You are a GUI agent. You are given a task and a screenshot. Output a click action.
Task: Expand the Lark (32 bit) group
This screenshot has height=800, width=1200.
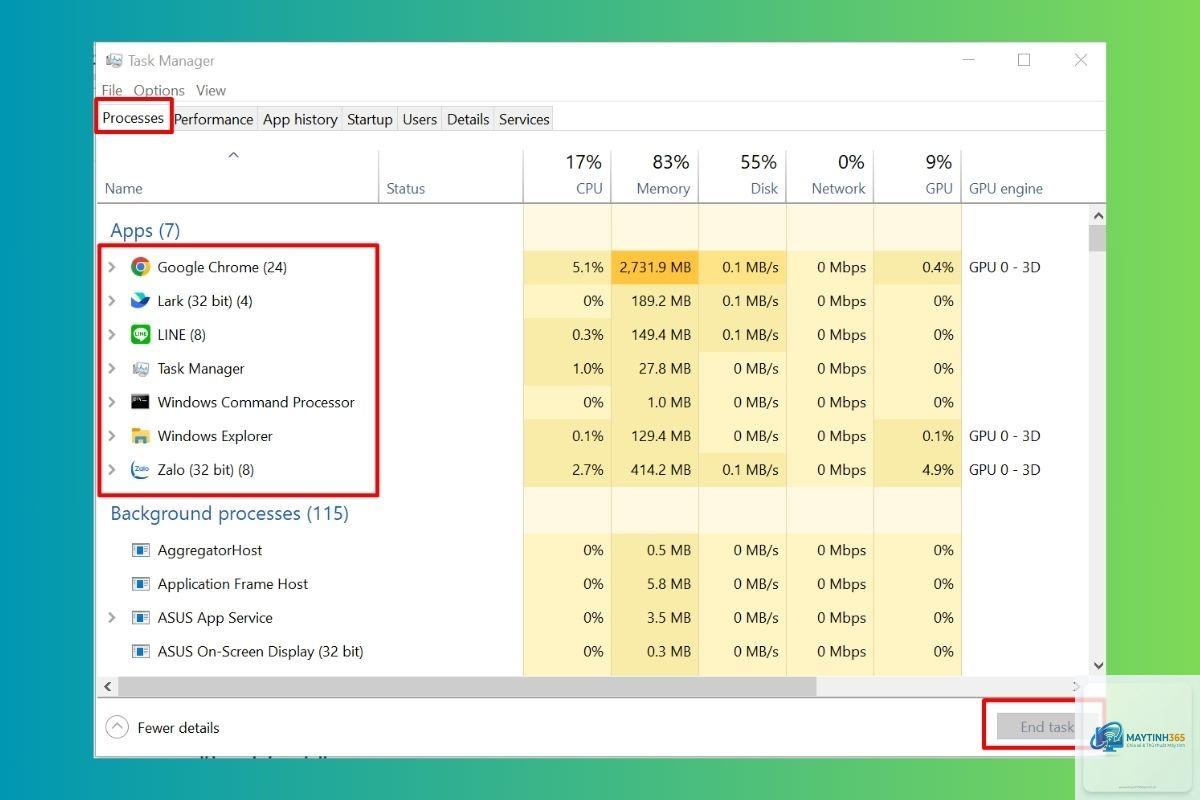click(x=112, y=301)
